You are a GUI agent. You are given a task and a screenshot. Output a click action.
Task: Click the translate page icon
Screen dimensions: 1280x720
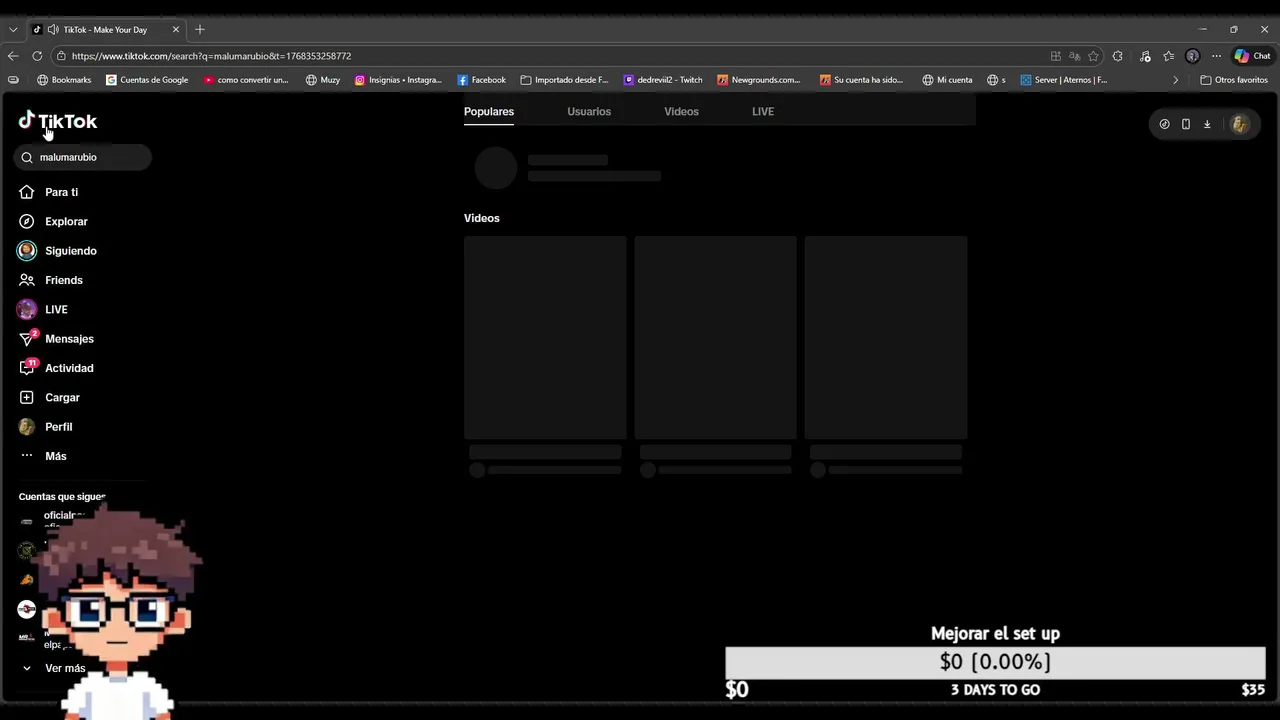(x=1075, y=56)
